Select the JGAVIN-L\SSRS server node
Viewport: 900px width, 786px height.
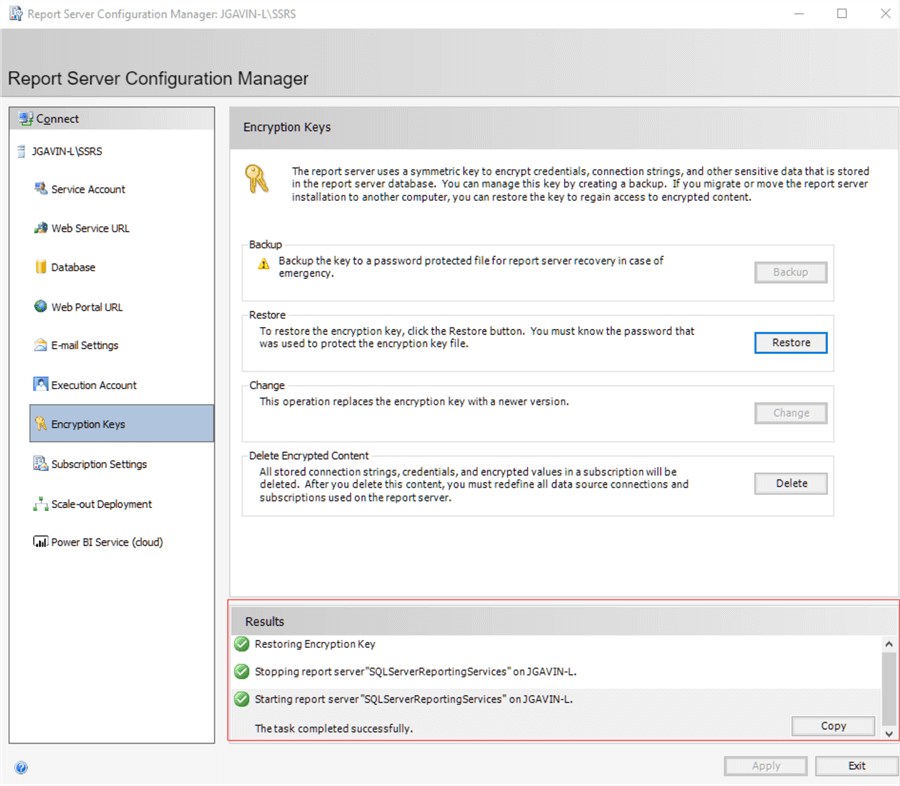67,152
